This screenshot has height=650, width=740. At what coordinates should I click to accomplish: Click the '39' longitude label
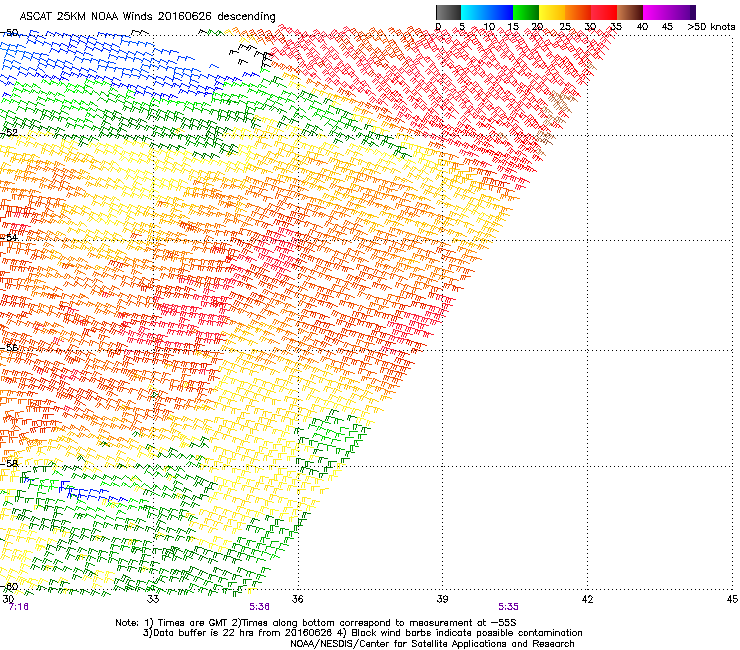click(x=442, y=599)
